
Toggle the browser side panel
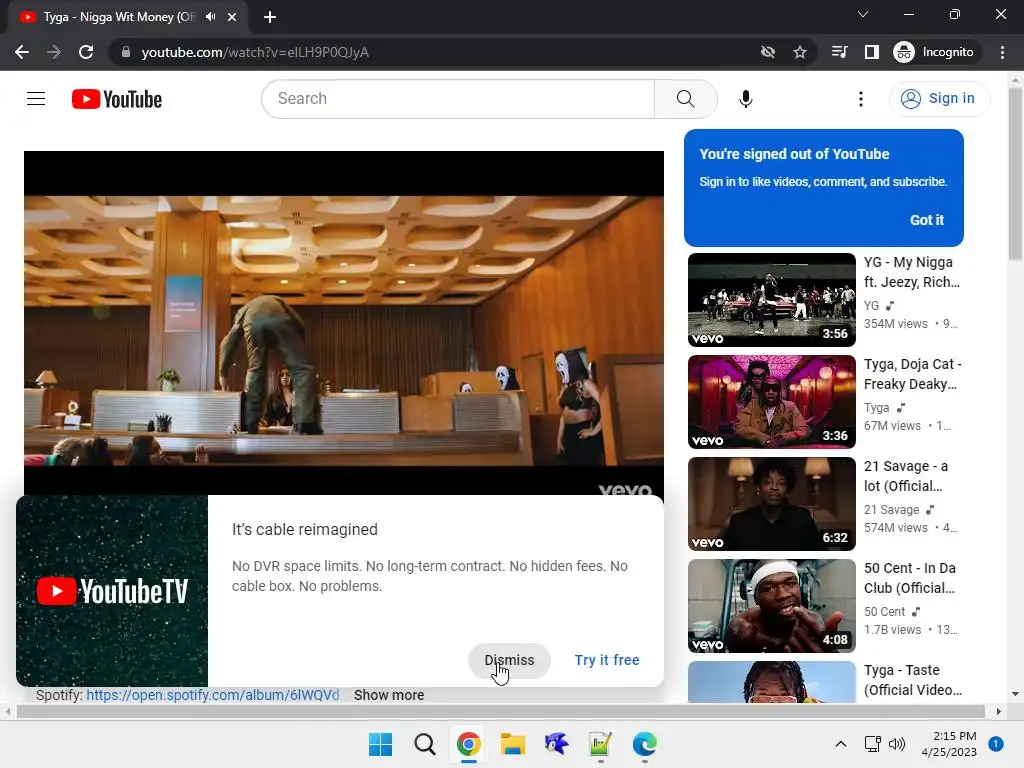click(x=872, y=52)
